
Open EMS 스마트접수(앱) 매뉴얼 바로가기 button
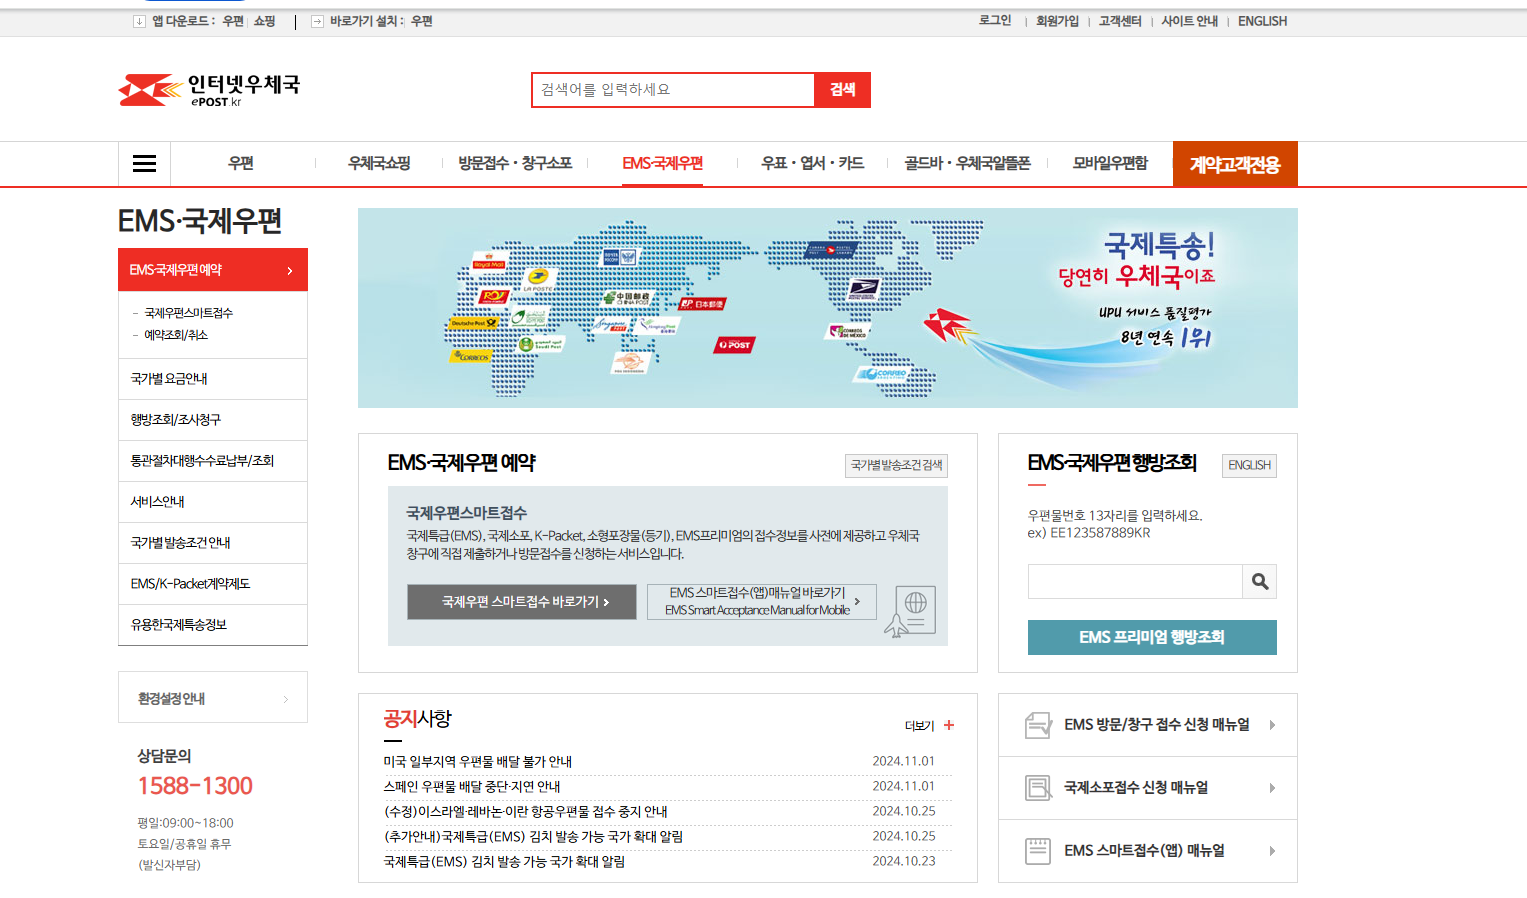point(762,602)
